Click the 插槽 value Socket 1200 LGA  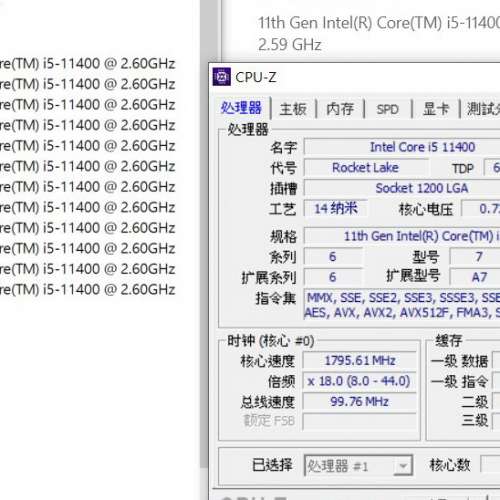(x=402, y=188)
